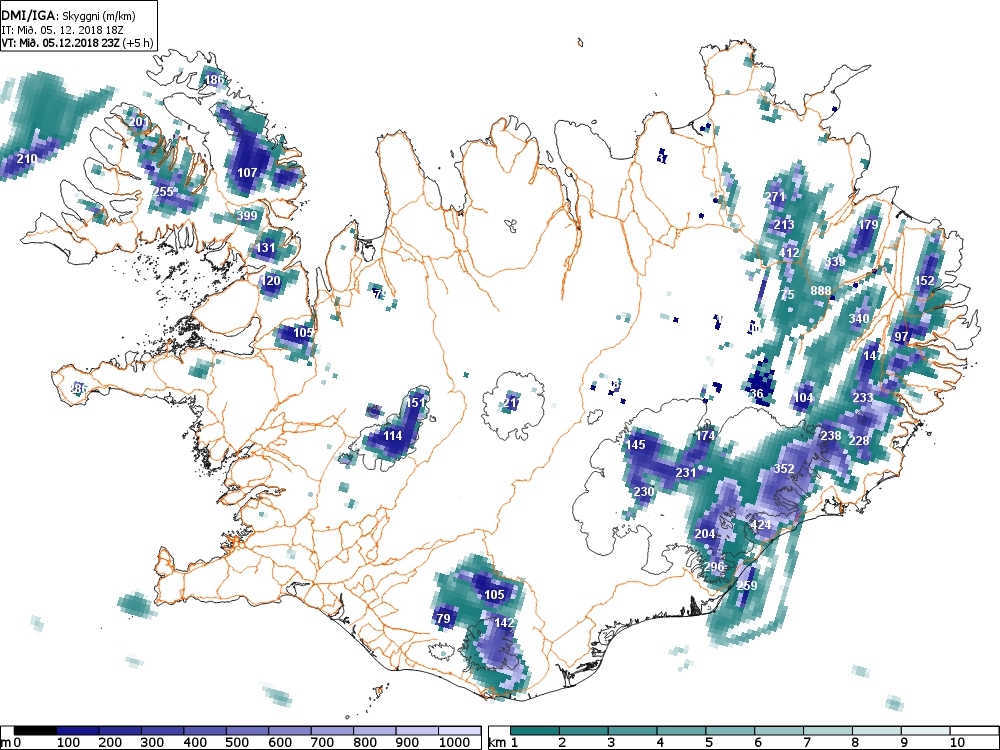Click the visibility value 259
The image size is (1000, 750).
coord(747,585)
